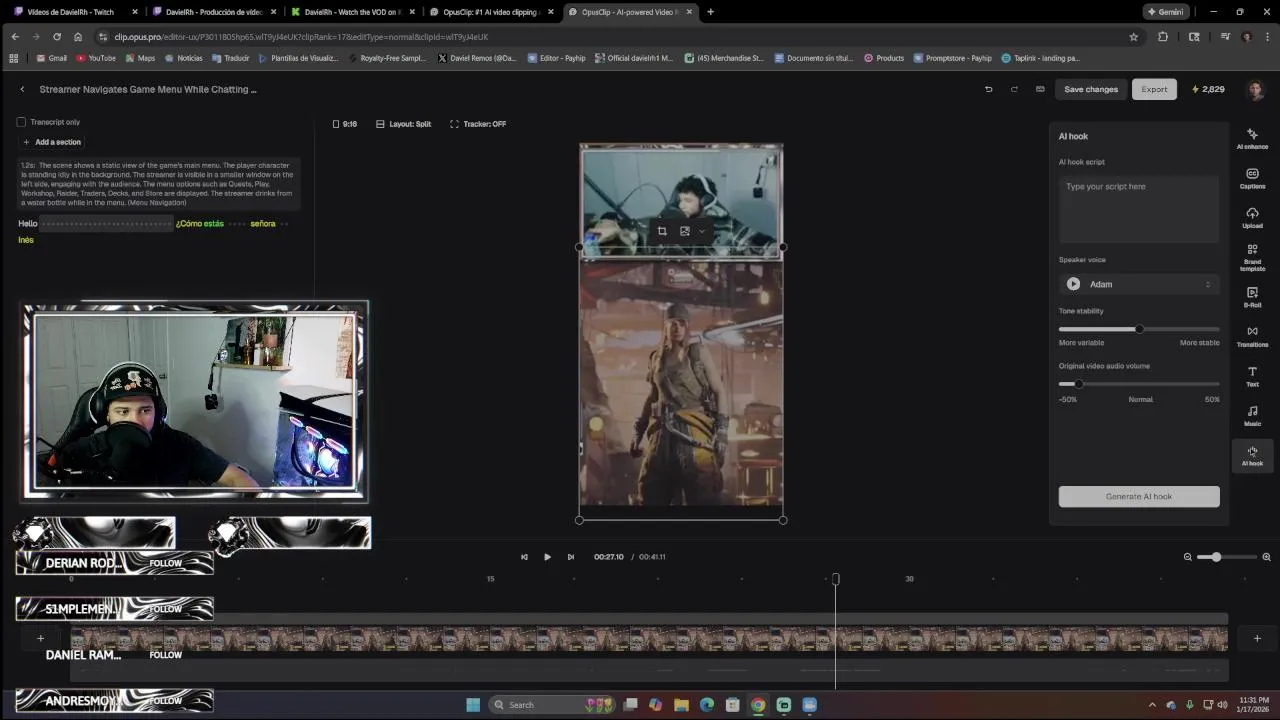This screenshot has width=1280, height=720.
Task: Bookmark this page with the star
Action: tap(1133, 37)
